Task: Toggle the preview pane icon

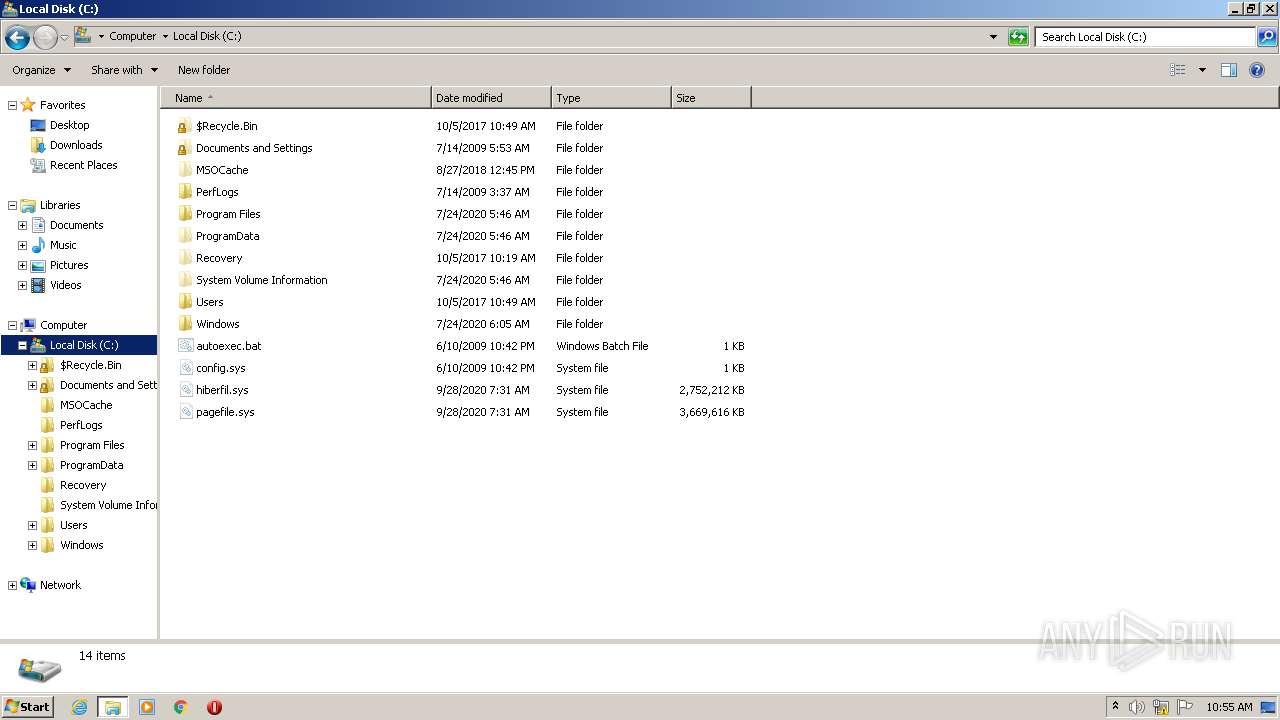Action: click(1229, 70)
